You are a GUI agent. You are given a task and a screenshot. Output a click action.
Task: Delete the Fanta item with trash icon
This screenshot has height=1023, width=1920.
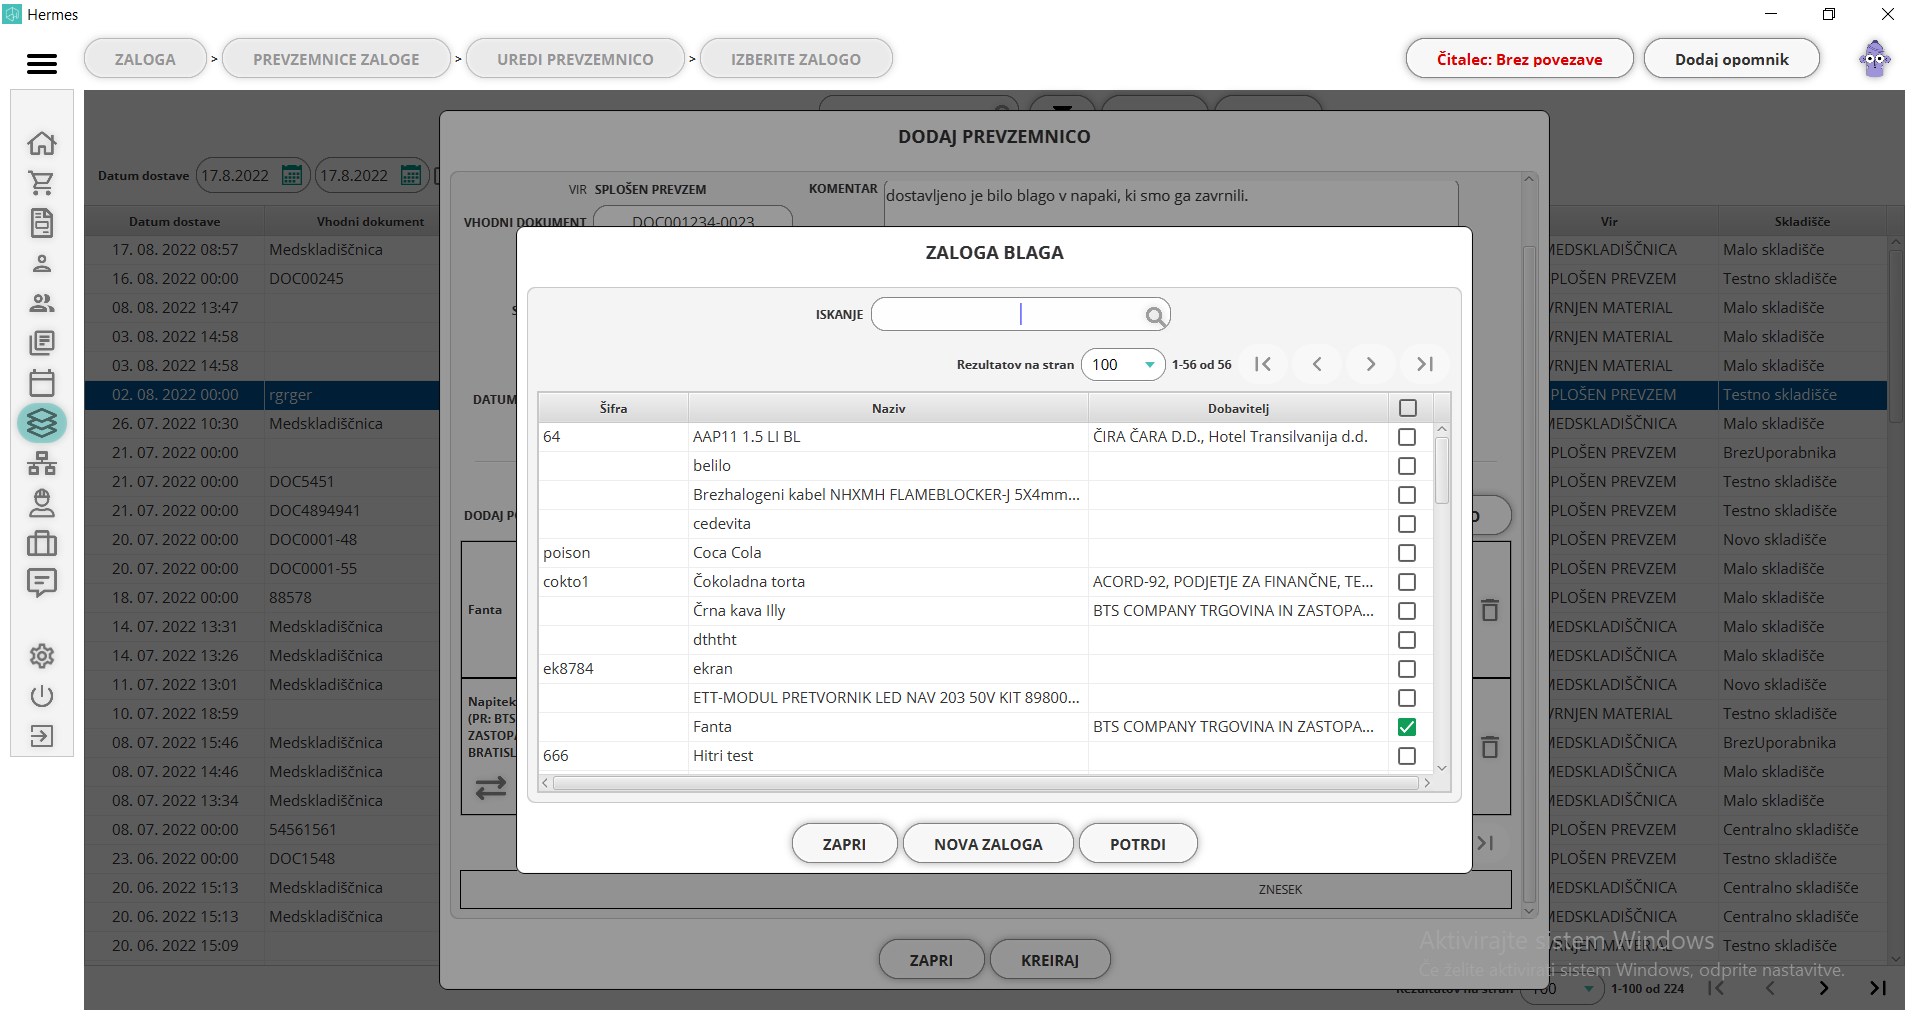[x=1490, y=610]
